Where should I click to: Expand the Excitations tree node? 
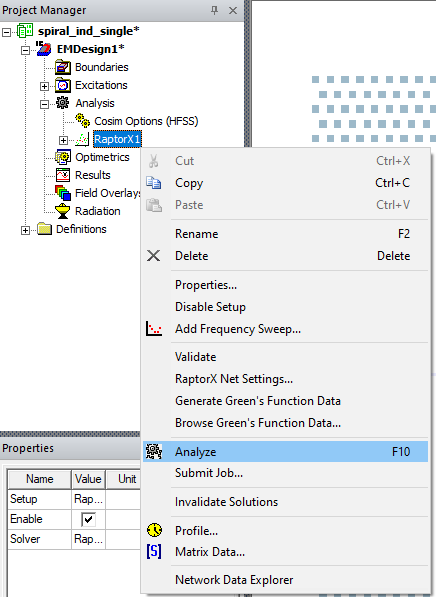(x=44, y=86)
